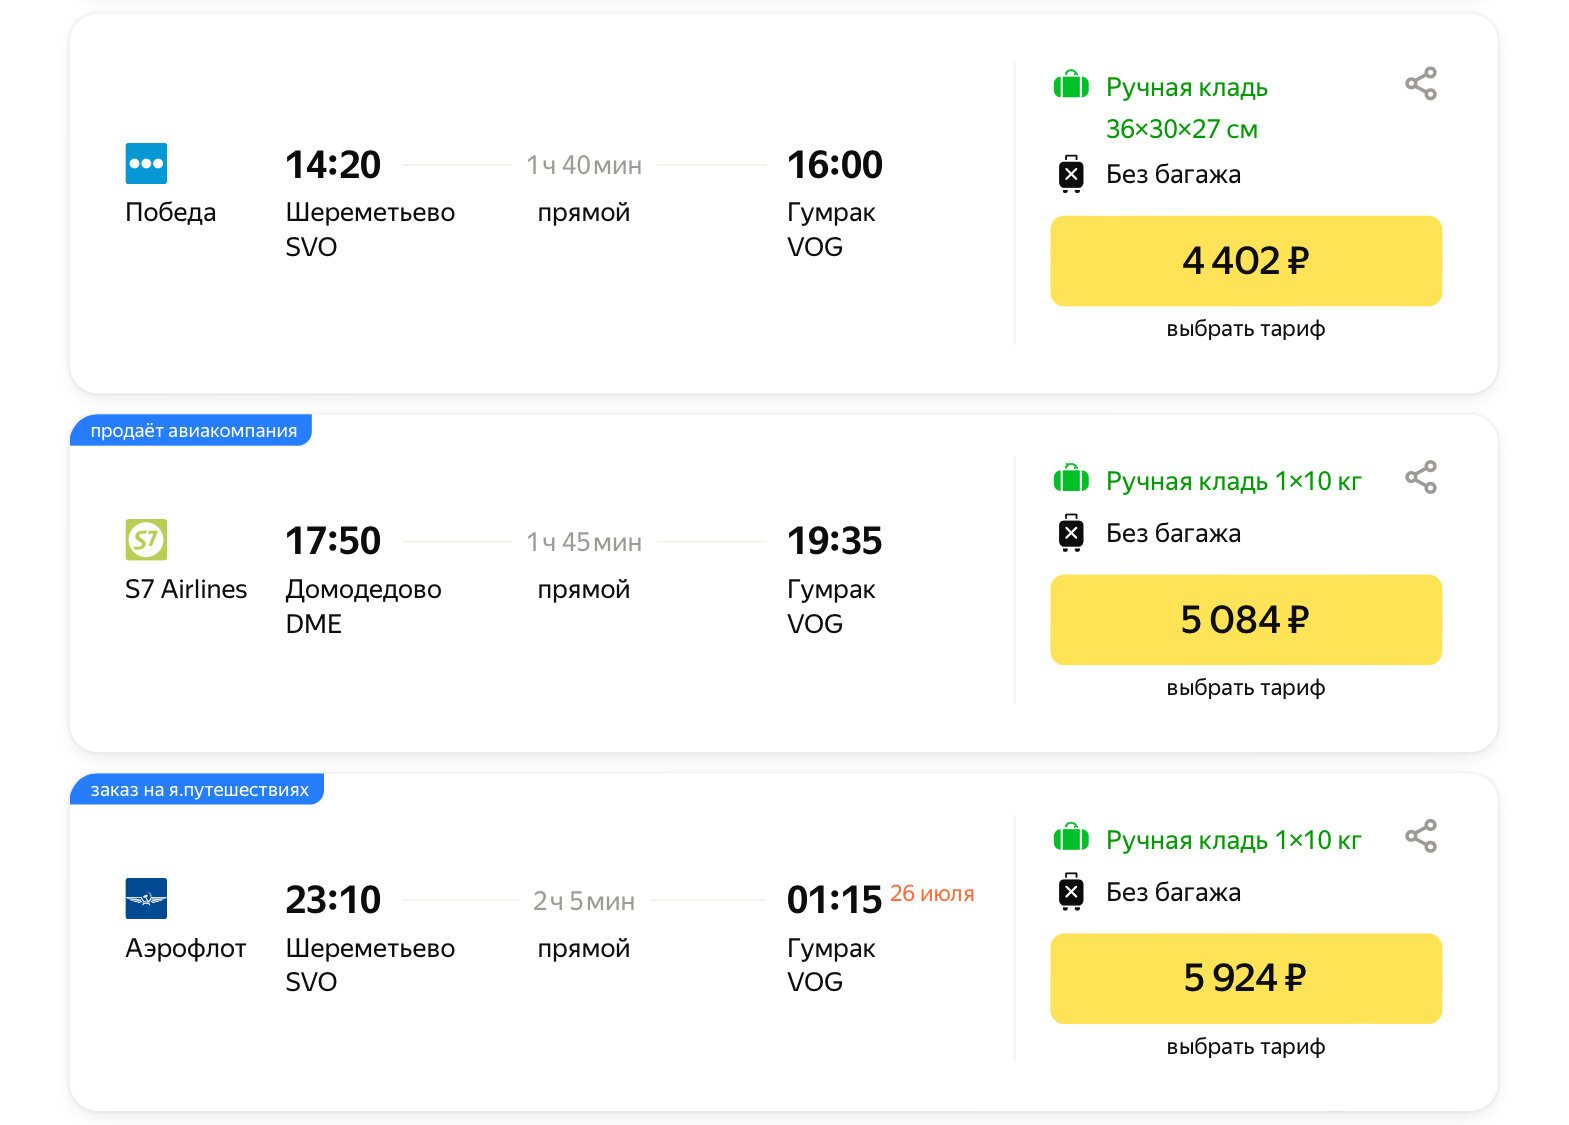Click no-baggage suitcase icon for S7 flight
The width and height of the screenshot is (1569, 1125).
[1071, 533]
